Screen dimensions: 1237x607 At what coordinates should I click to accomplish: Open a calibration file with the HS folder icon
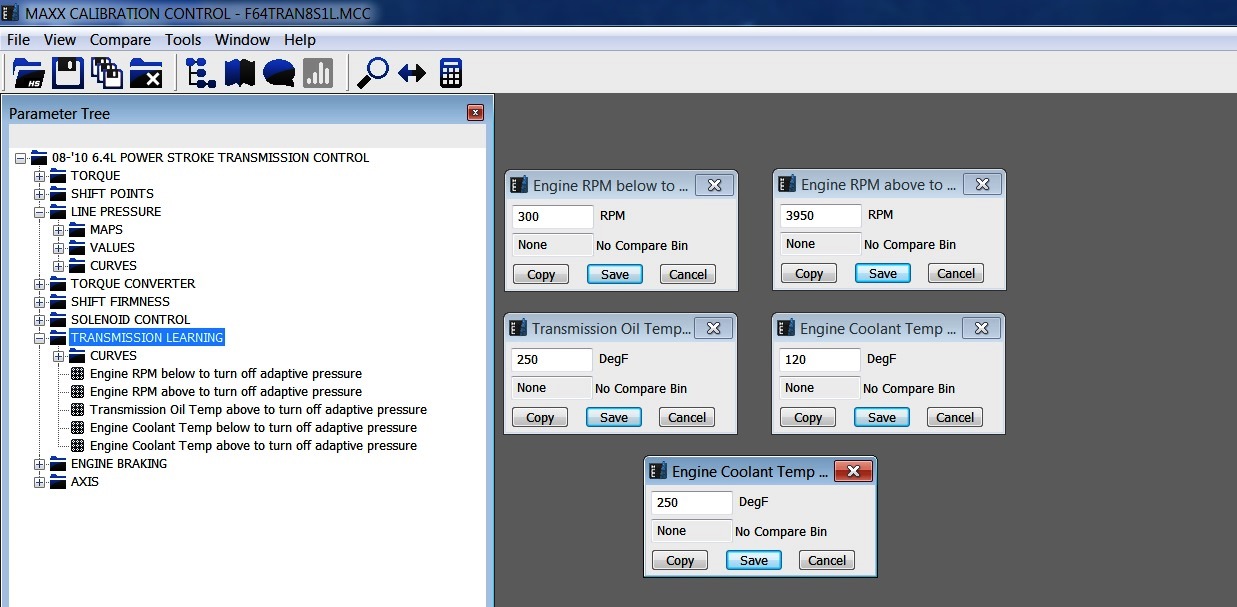[28, 73]
